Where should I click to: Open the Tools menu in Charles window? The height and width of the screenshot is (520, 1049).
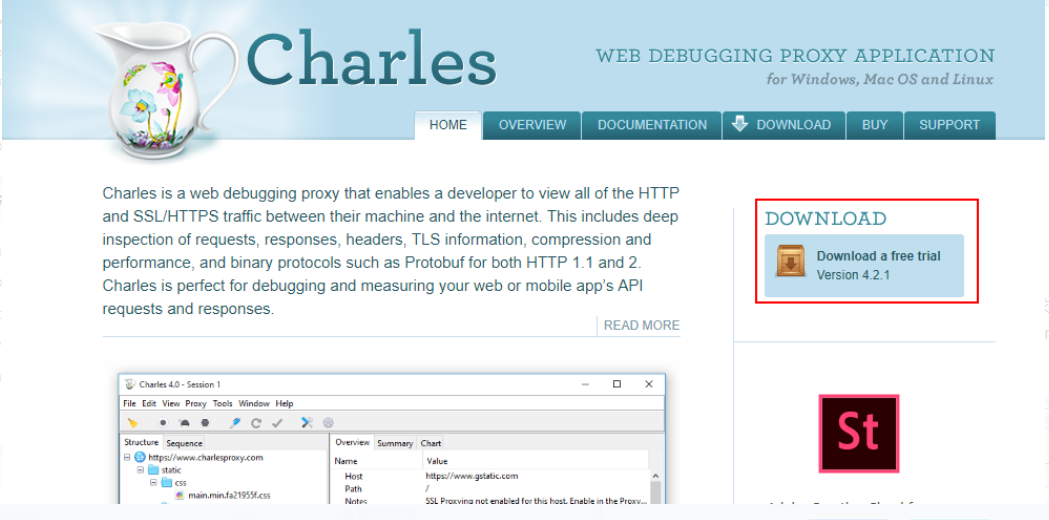[x=223, y=404]
